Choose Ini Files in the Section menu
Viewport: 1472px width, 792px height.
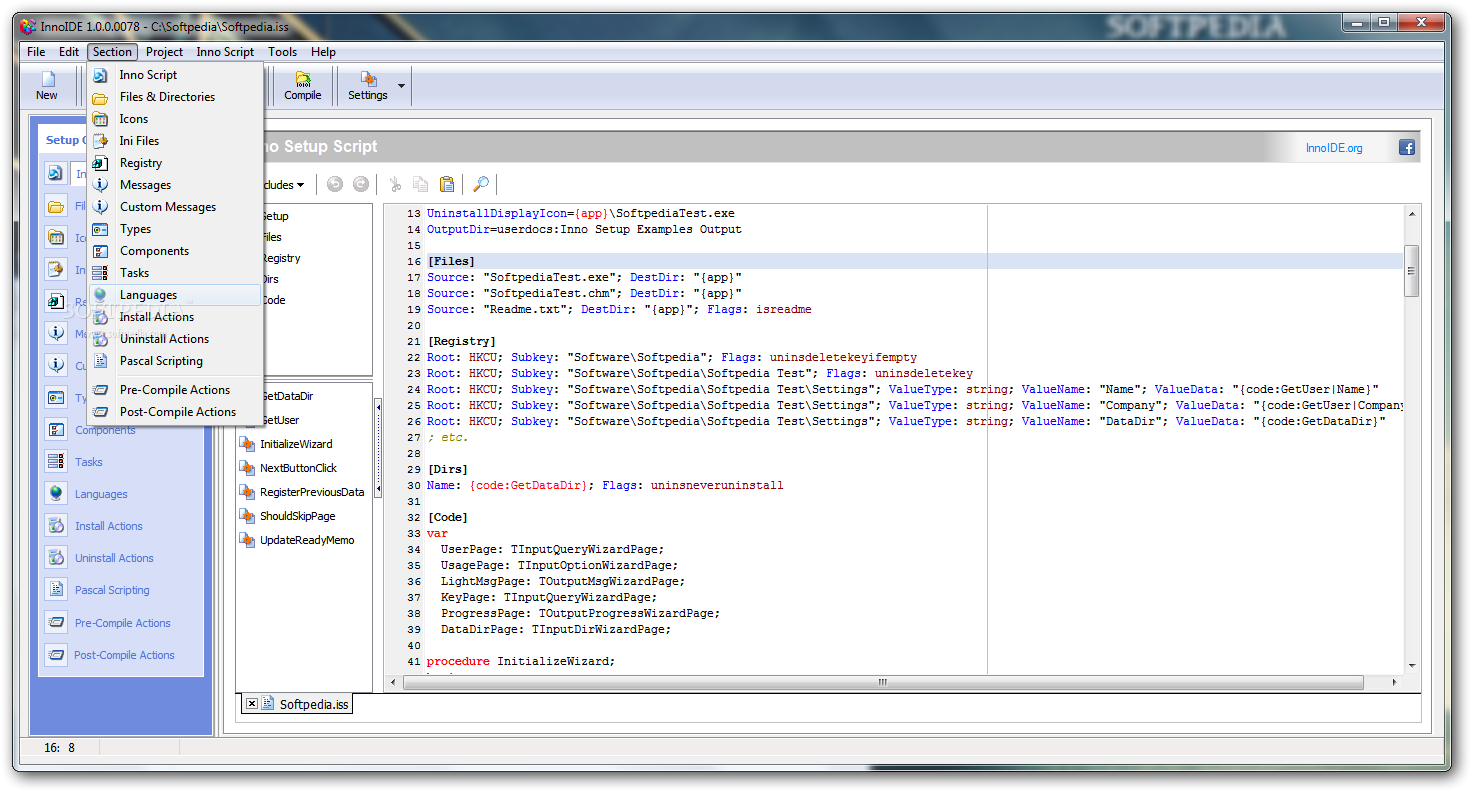click(176, 141)
